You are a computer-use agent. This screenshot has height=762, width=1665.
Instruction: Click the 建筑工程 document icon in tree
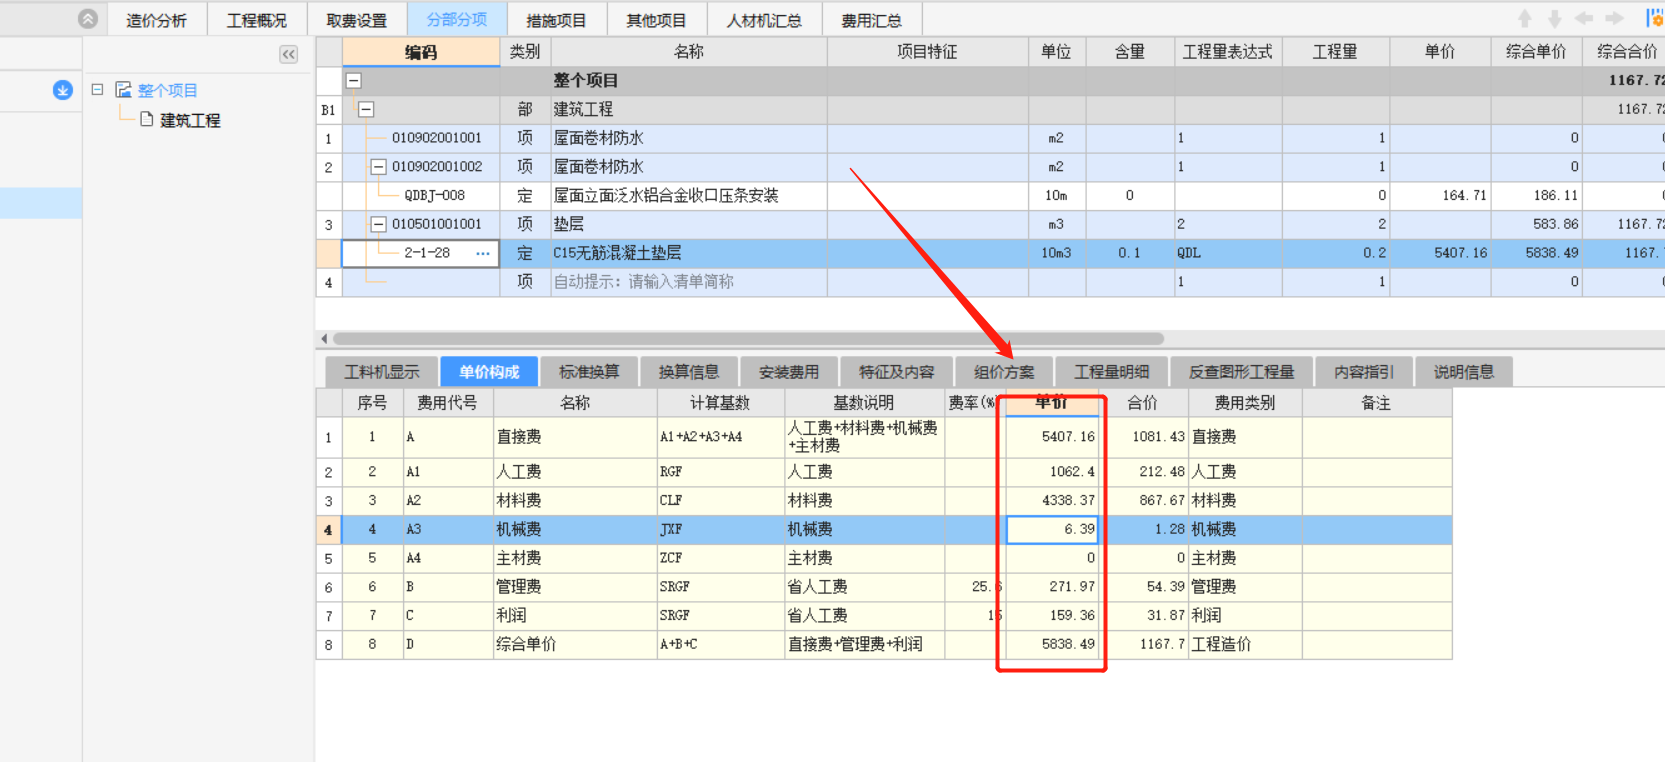[147, 120]
